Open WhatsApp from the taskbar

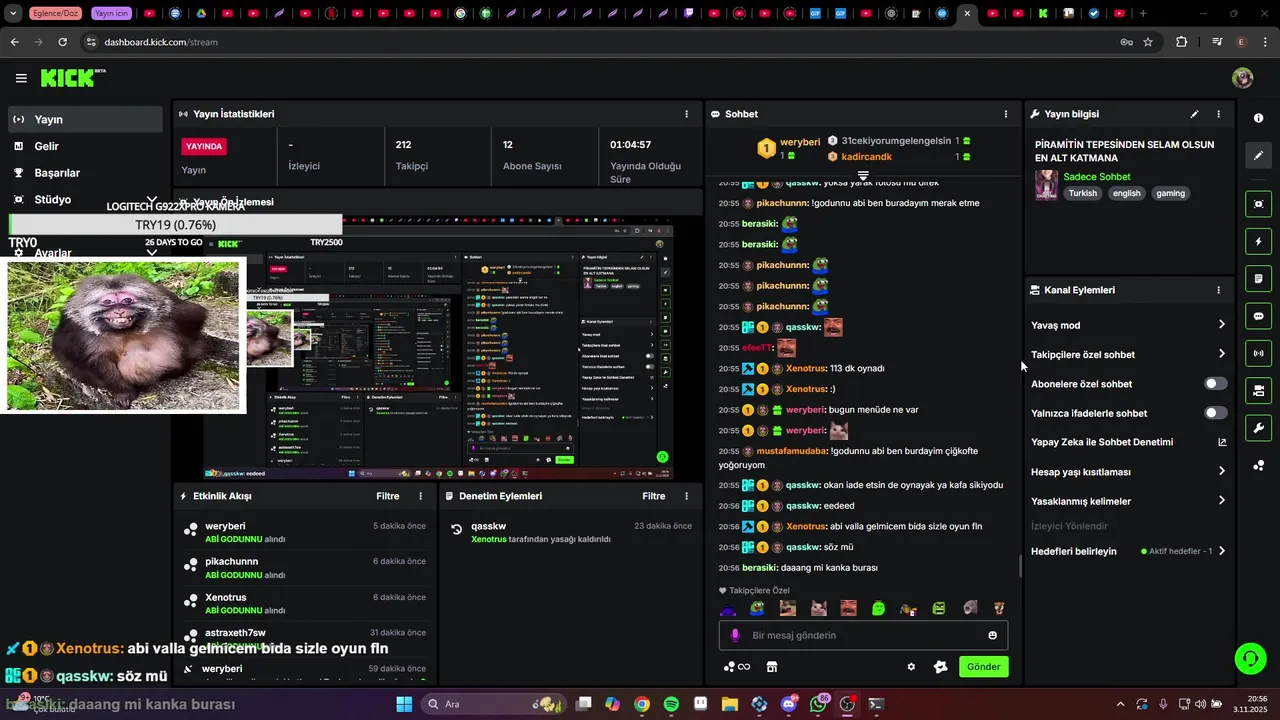[x=819, y=704]
